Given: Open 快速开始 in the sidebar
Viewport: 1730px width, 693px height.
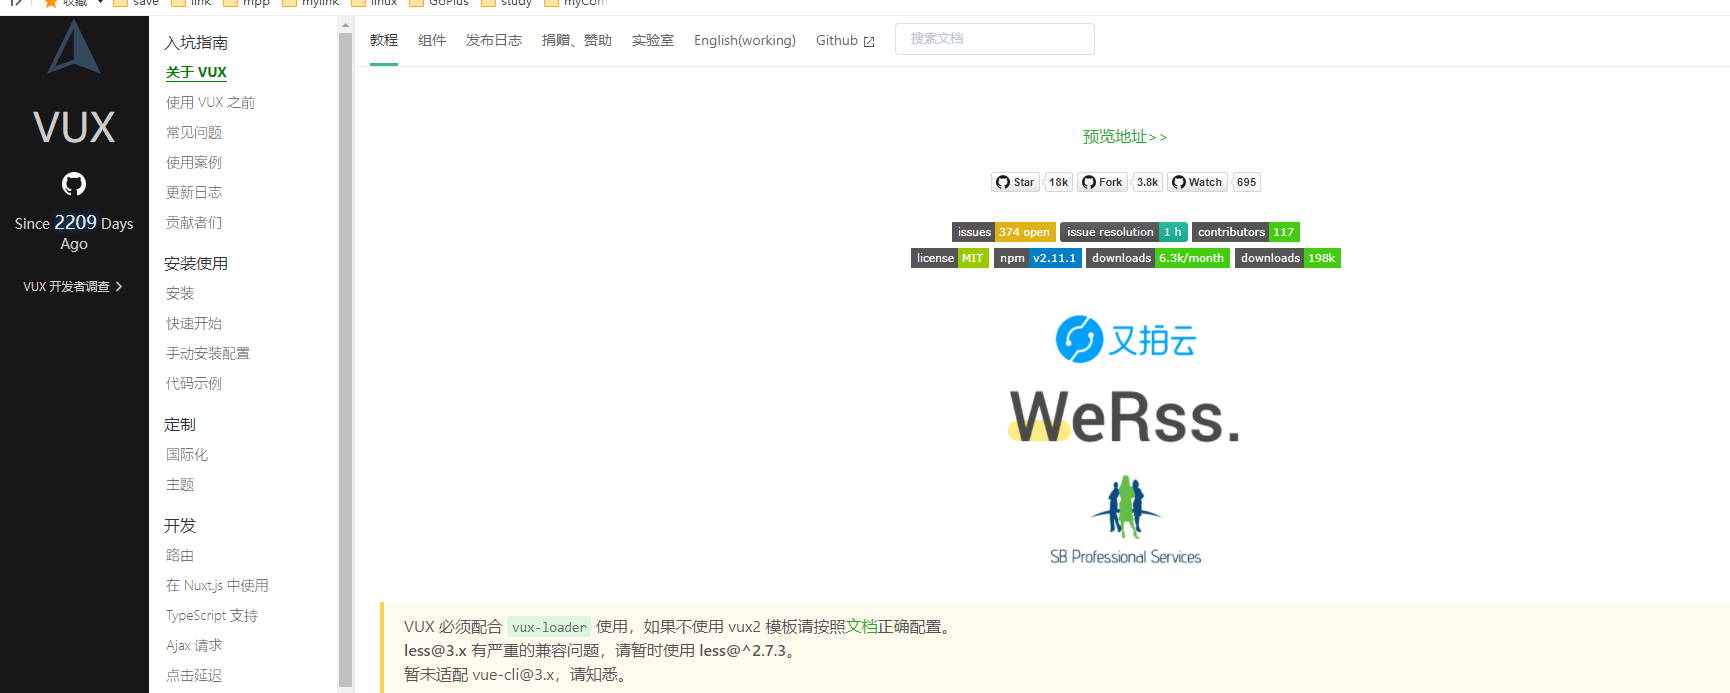Looking at the screenshot, I should tap(194, 324).
